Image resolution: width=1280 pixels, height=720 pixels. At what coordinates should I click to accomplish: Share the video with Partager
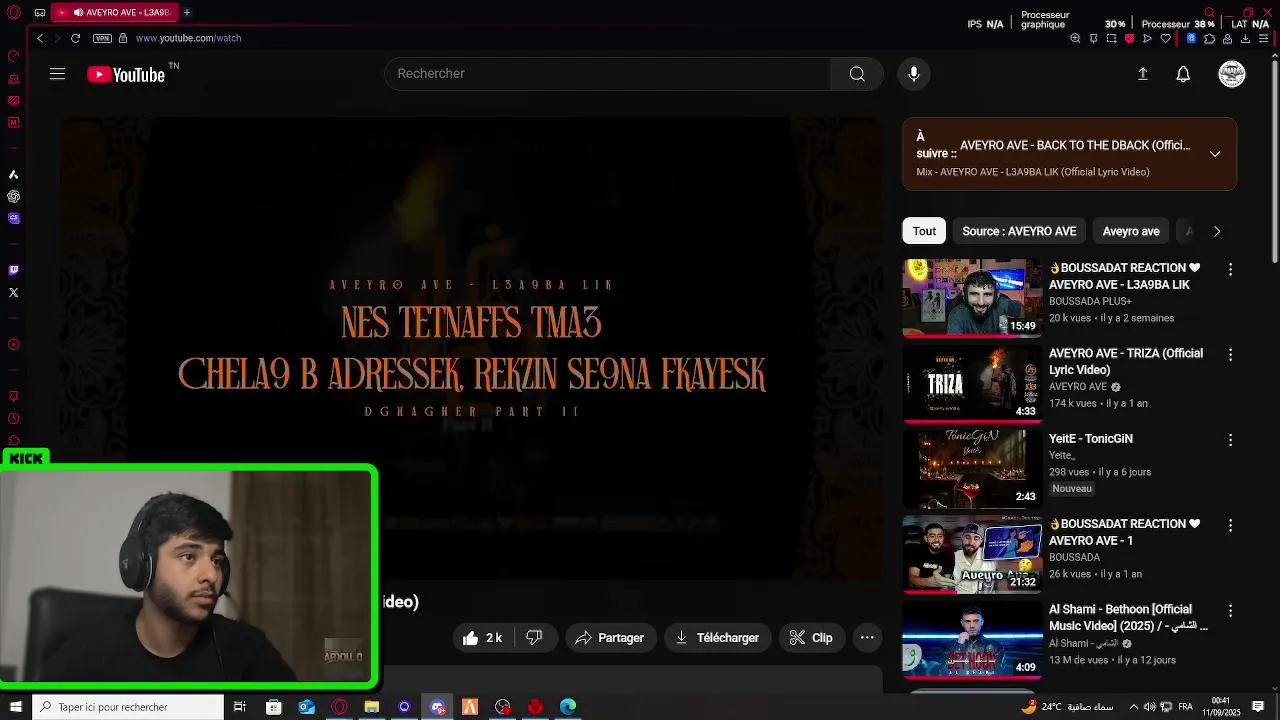tap(611, 638)
